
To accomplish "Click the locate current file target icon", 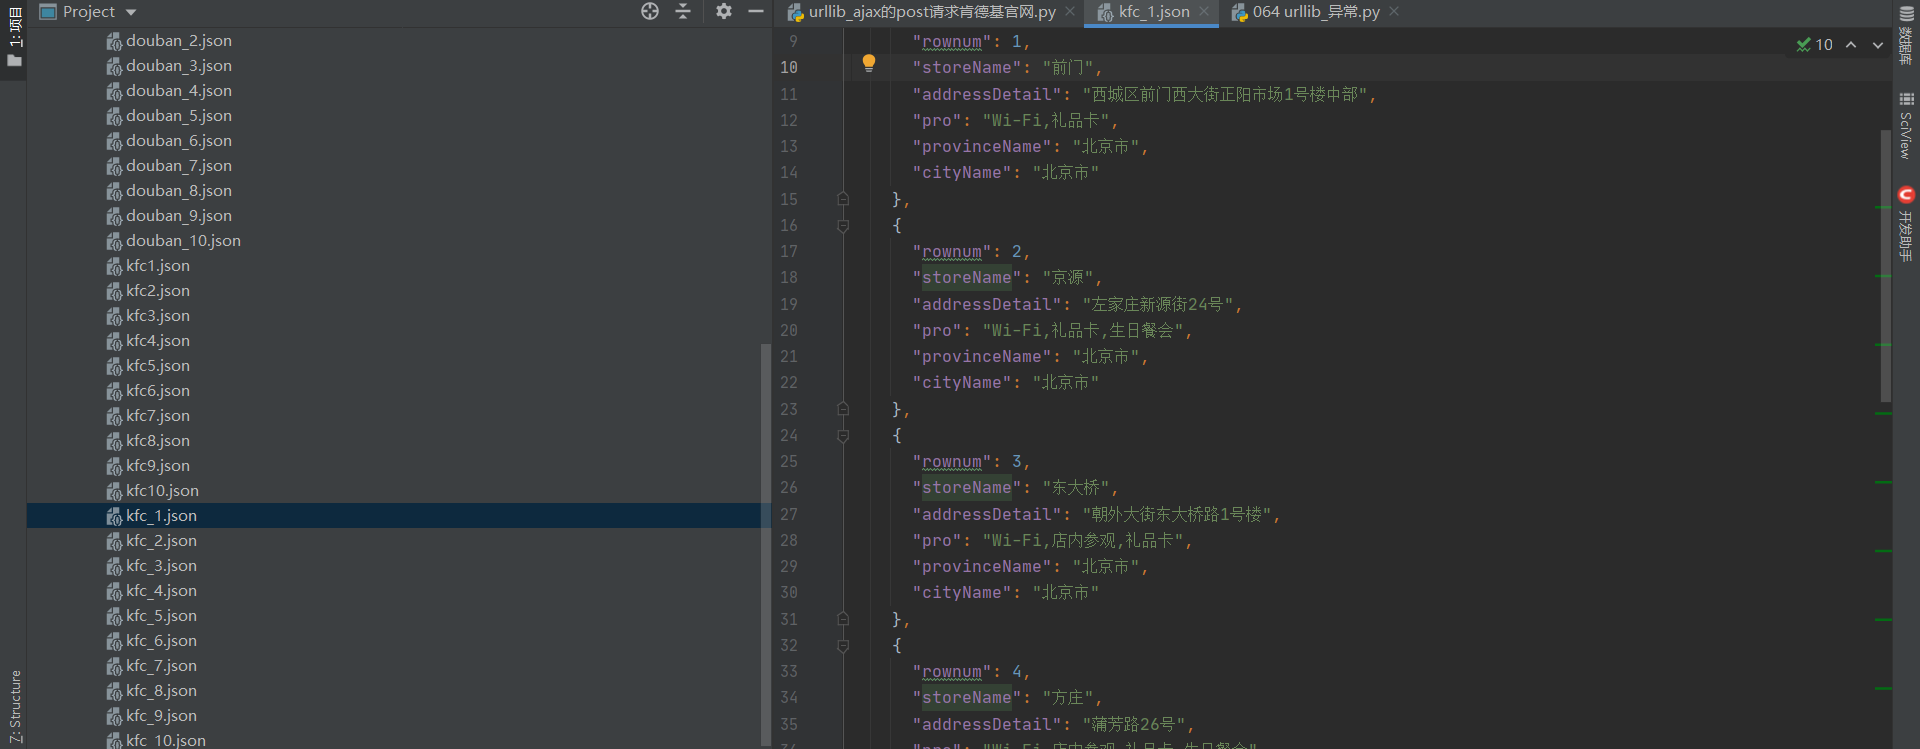I will [650, 11].
